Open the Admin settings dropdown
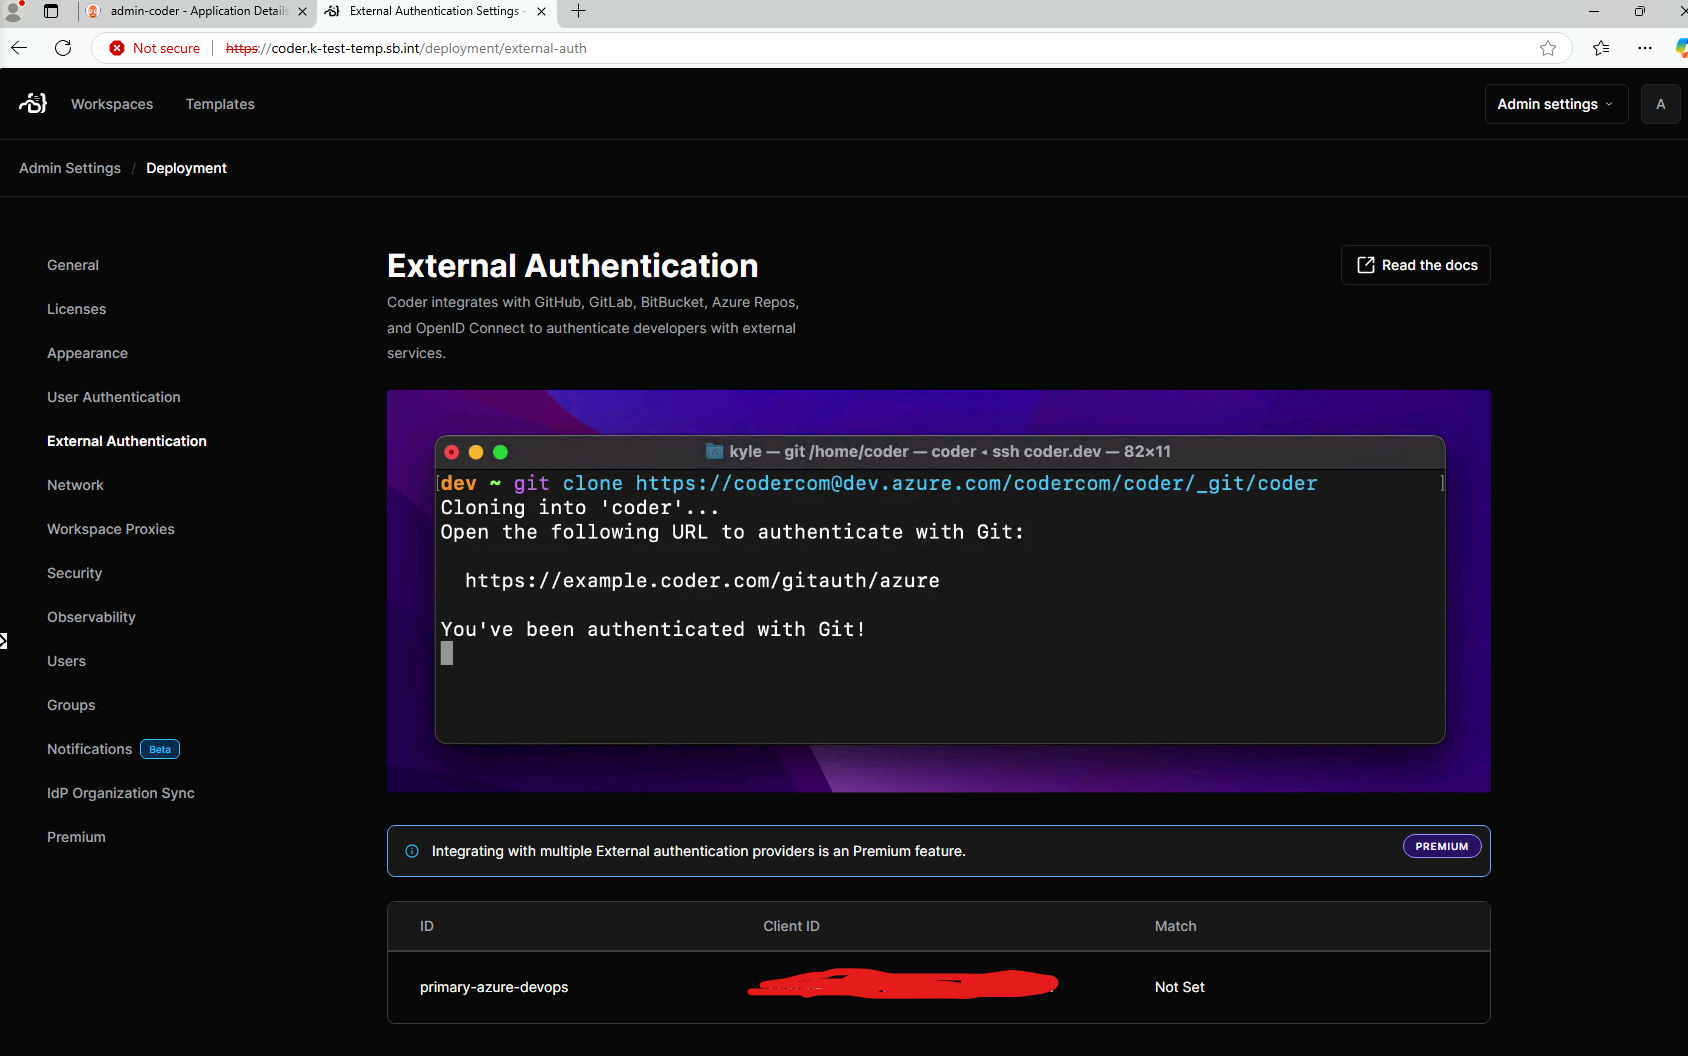The height and width of the screenshot is (1056, 1688). [x=1555, y=103]
